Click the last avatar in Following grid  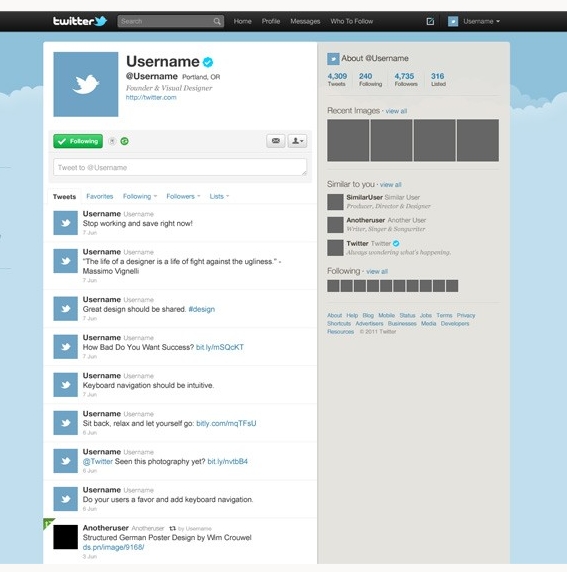point(452,286)
